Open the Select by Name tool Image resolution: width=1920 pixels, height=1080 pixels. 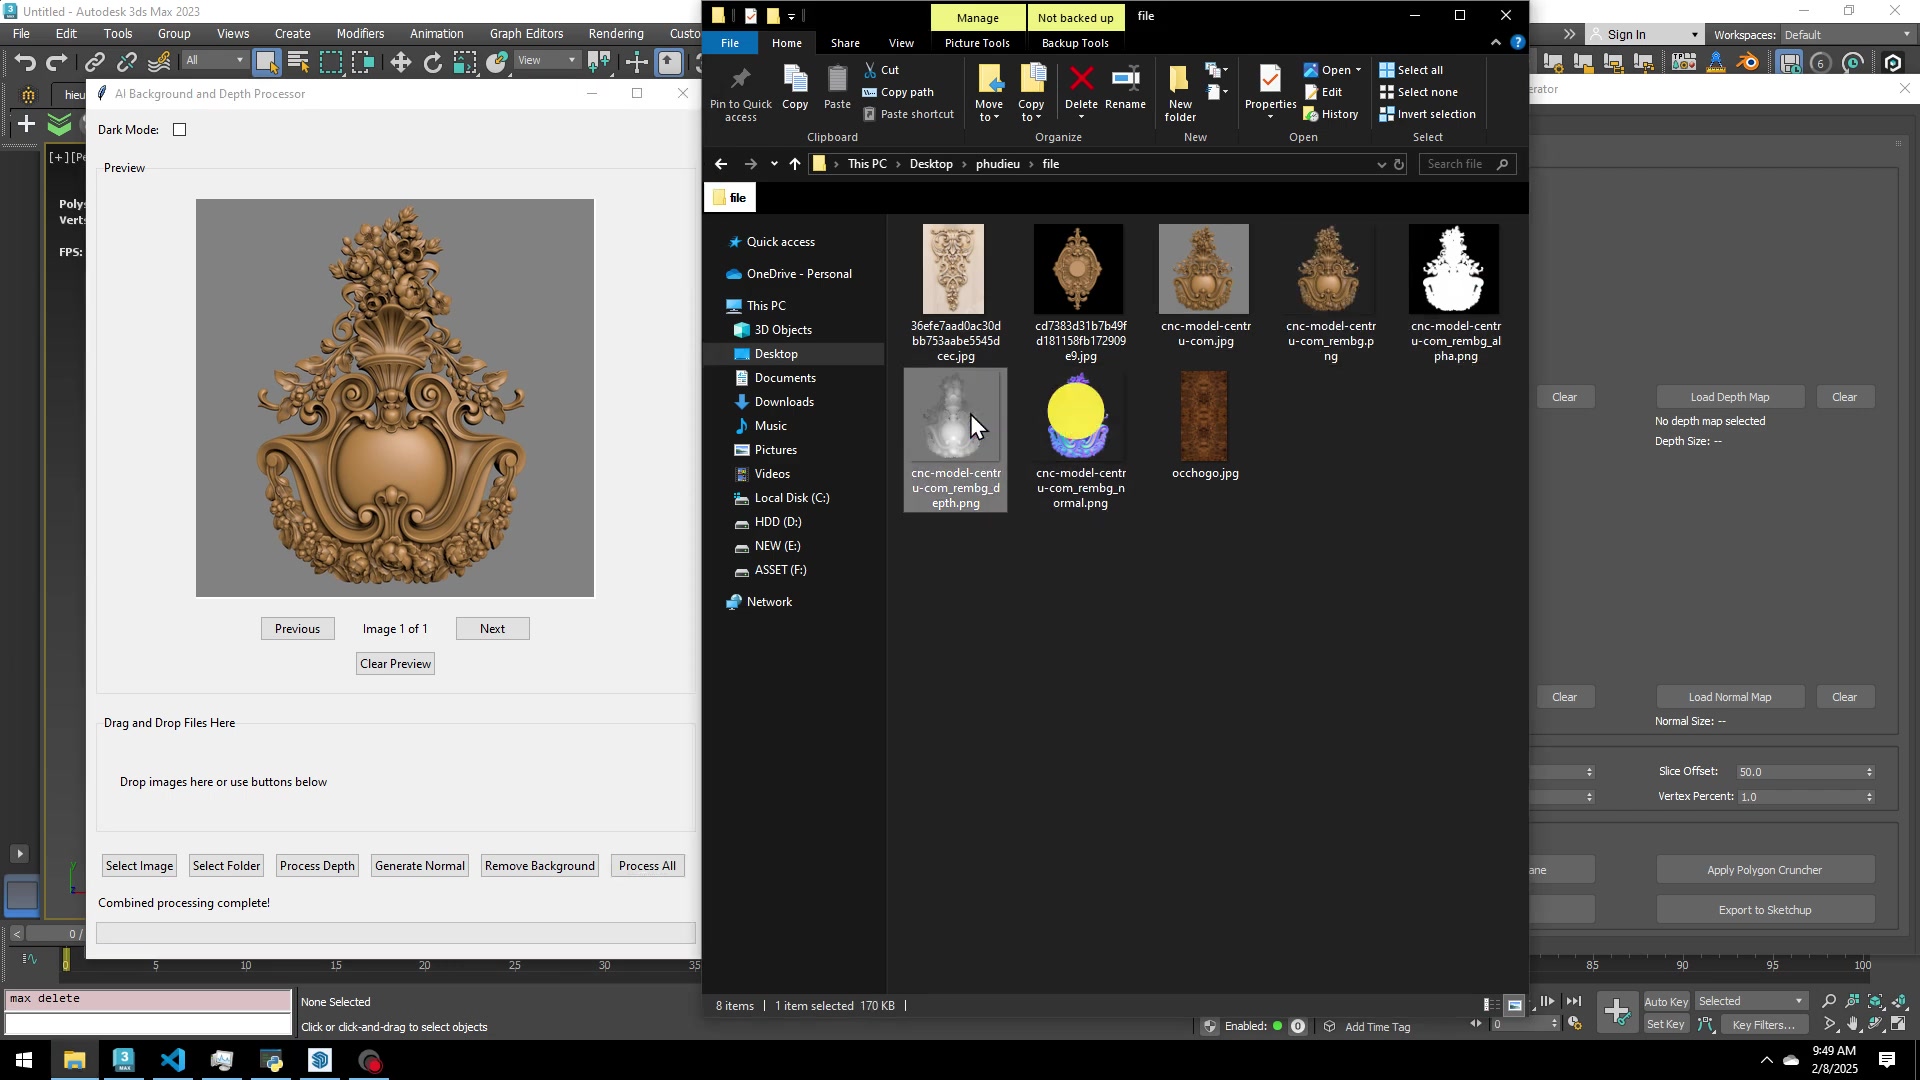pos(298,62)
